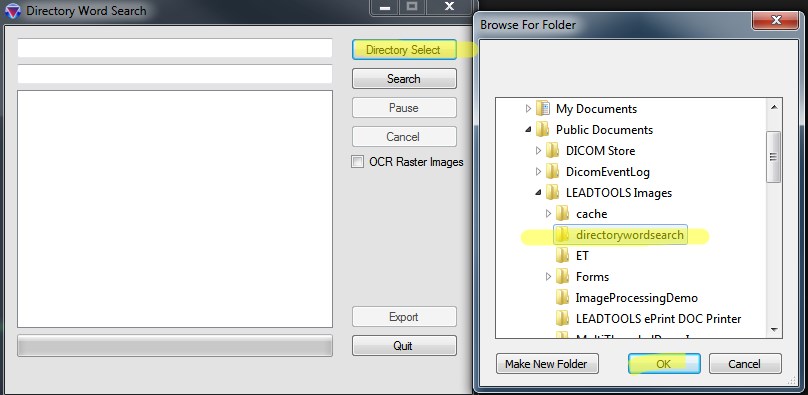Select the Public Documents tree entry
This screenshot has width=808, height=395.
coord(604,130)
